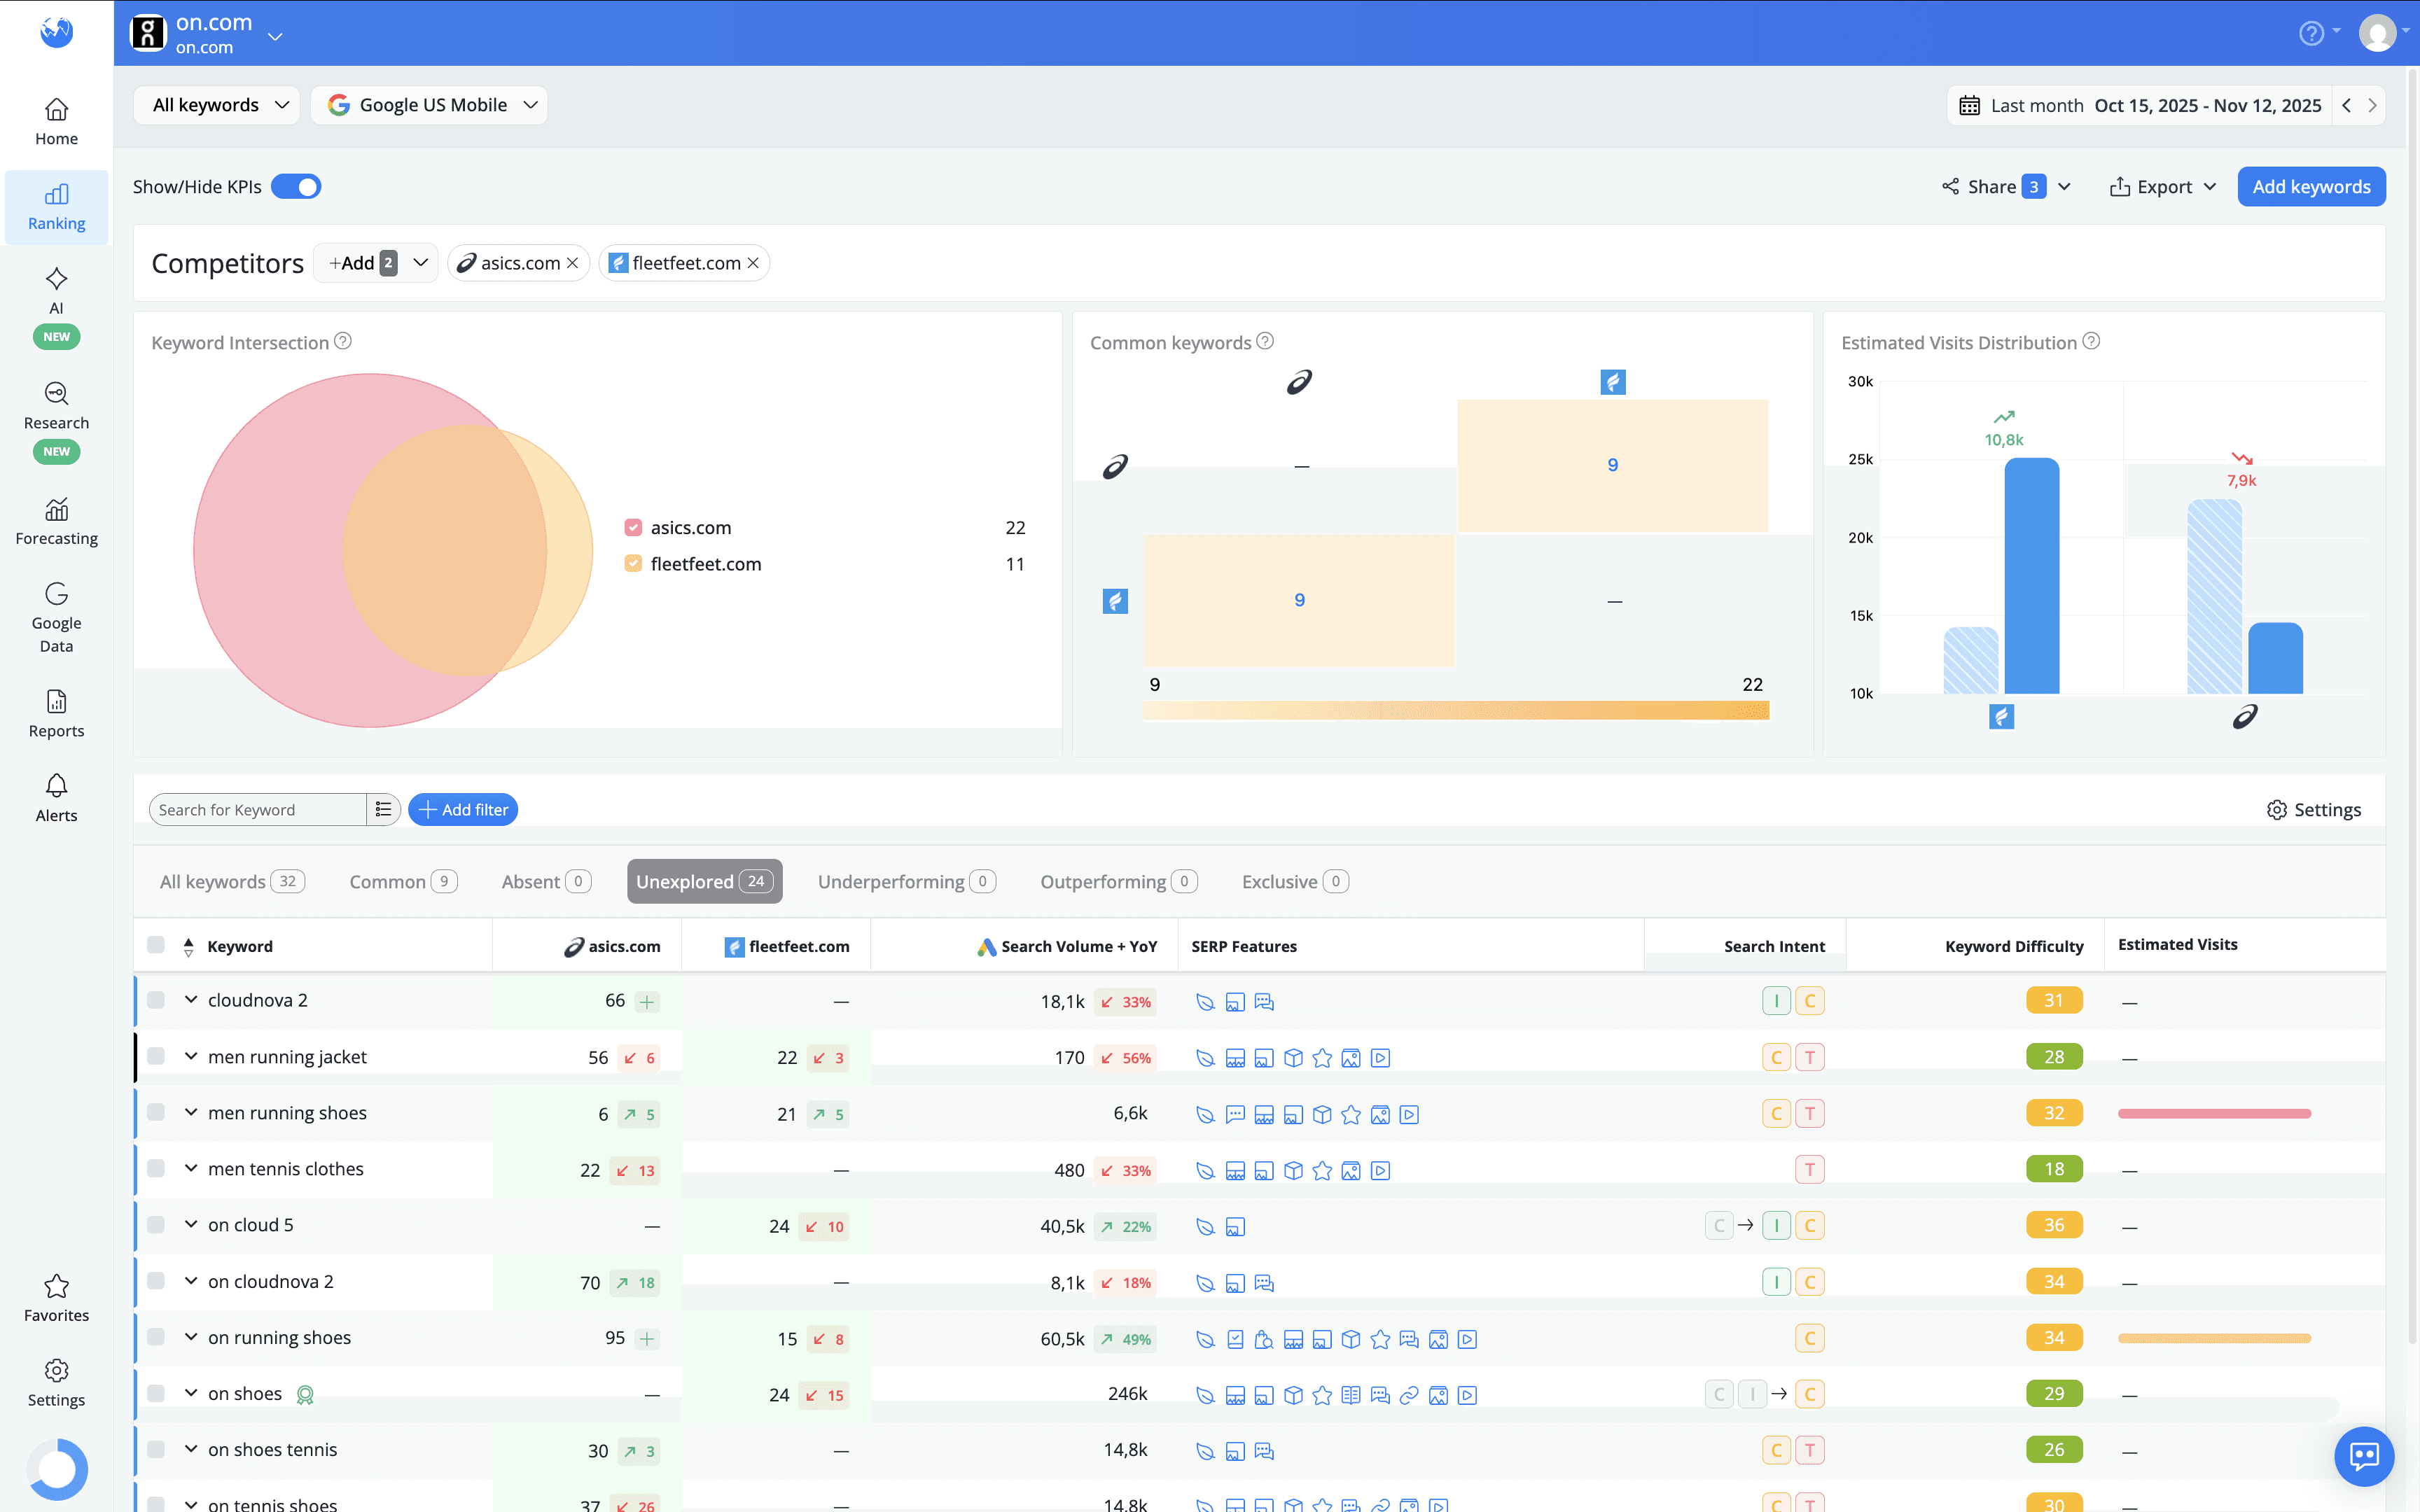Check the on running shoes checkbox

click(156, 1337)
